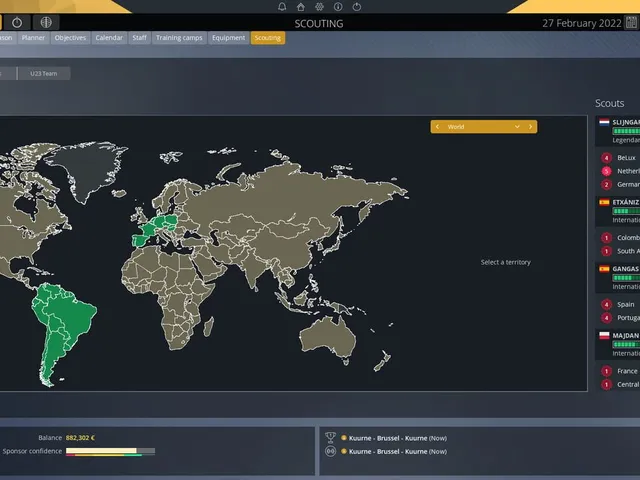The height and width of the screenshot is (480, 640).
Task: Click the France assignment text
Action: tap(627, 371)
